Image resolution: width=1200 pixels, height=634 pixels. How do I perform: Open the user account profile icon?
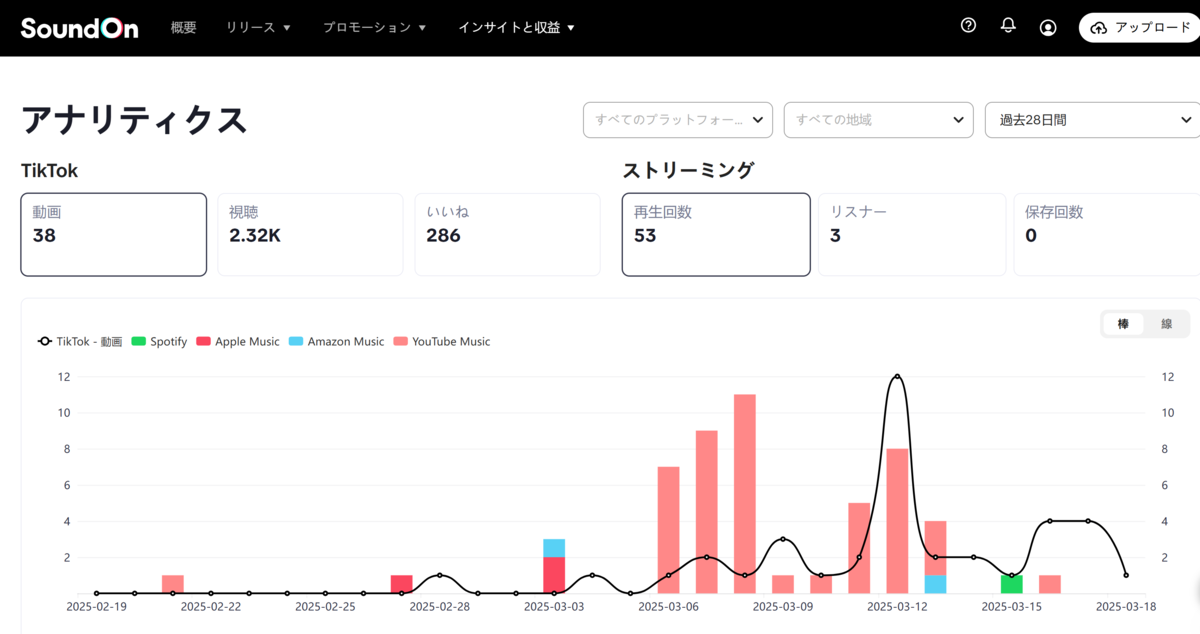[1048, 28]
